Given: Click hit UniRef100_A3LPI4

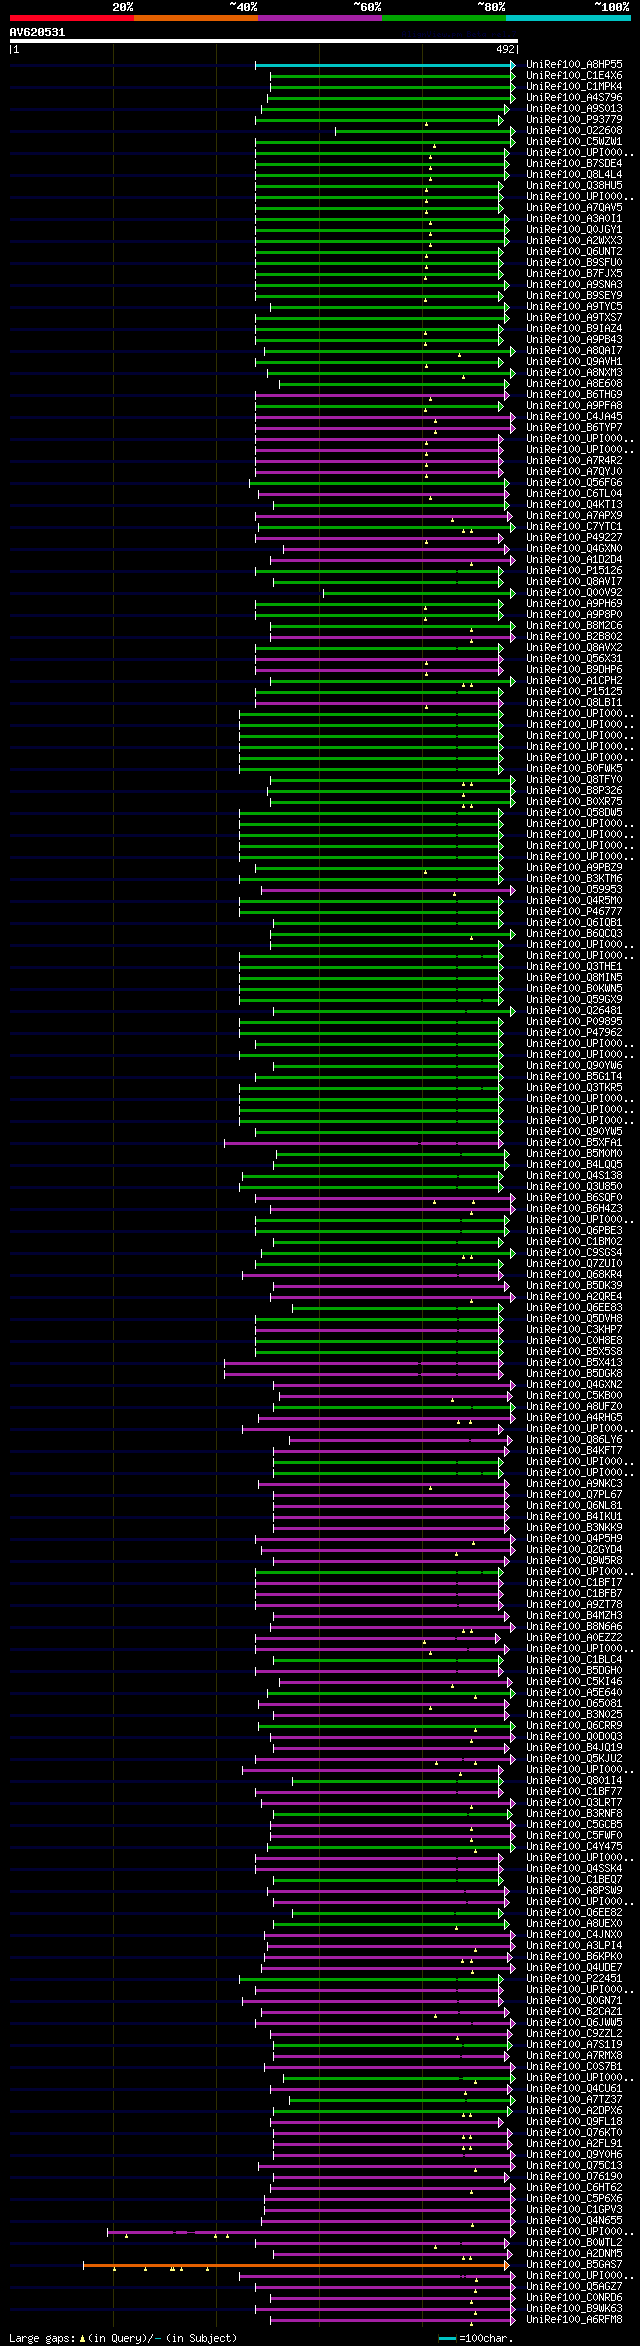Looking at the screenshot, I should [x=574, y=1946].
